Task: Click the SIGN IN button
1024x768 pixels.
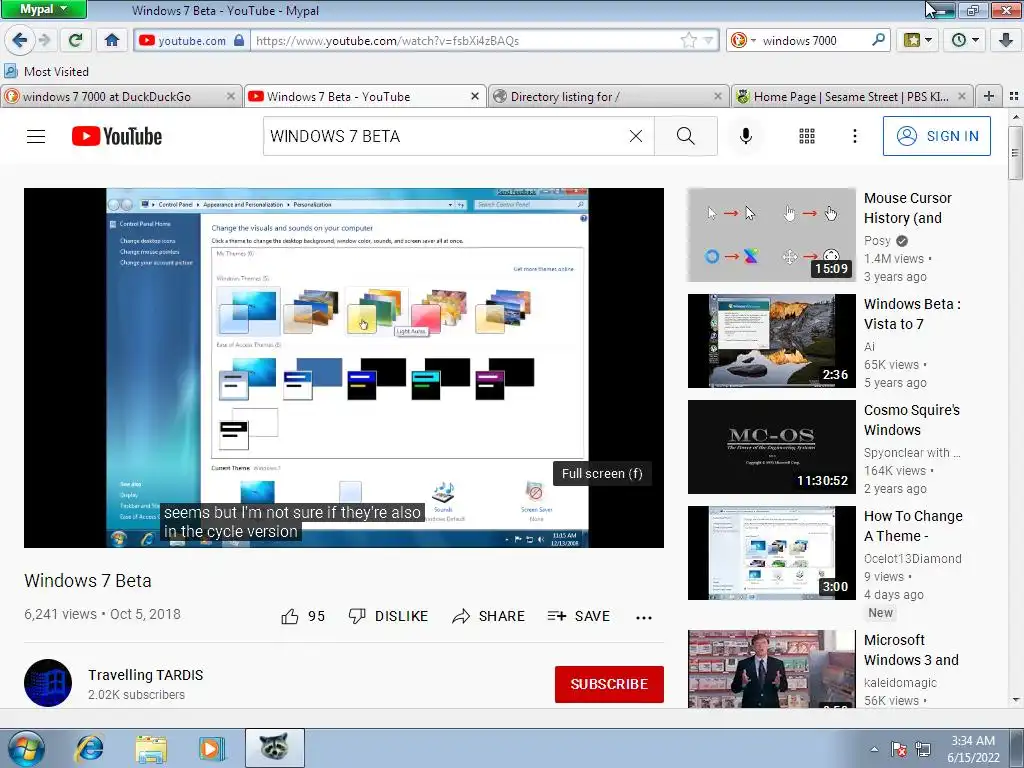Action: point(936,136)
